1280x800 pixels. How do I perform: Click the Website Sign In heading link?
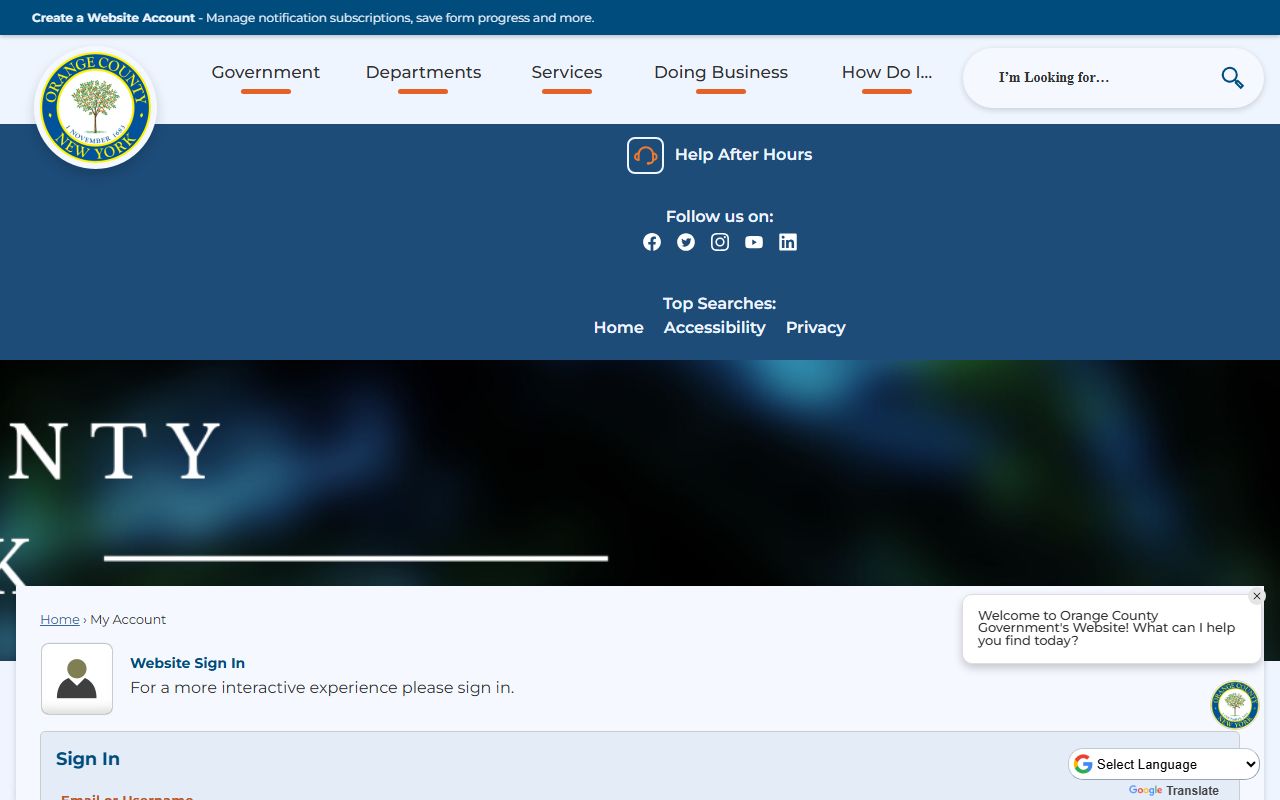187,663
